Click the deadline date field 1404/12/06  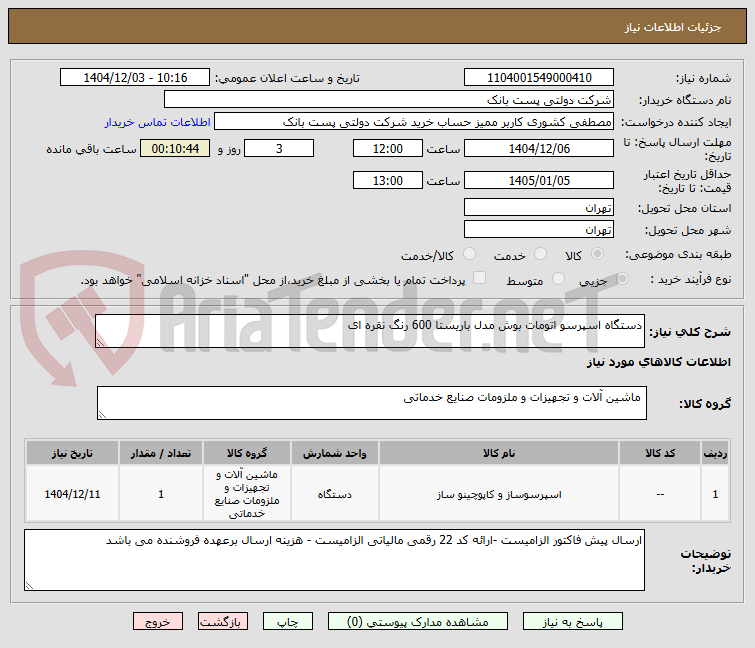tap(539, 148)
